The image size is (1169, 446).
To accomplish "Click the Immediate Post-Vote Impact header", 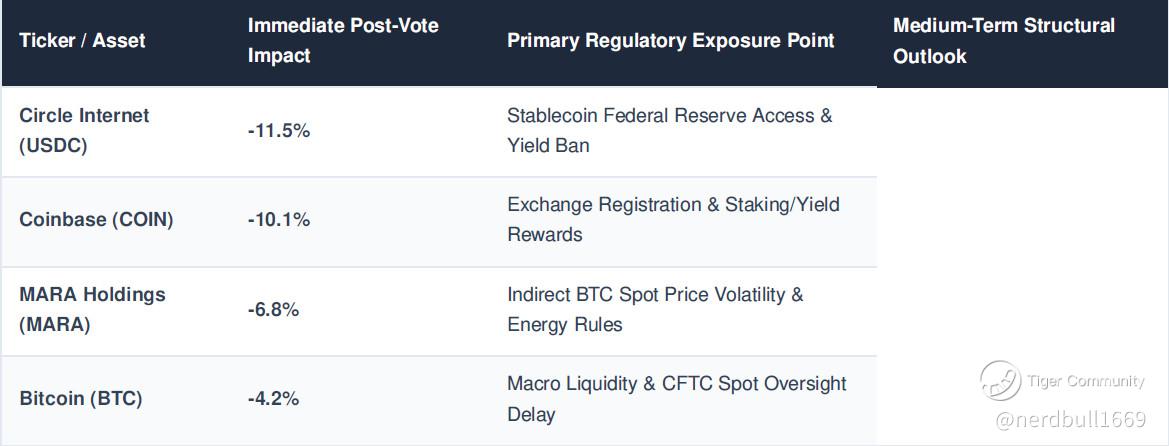I will point(343,40).
